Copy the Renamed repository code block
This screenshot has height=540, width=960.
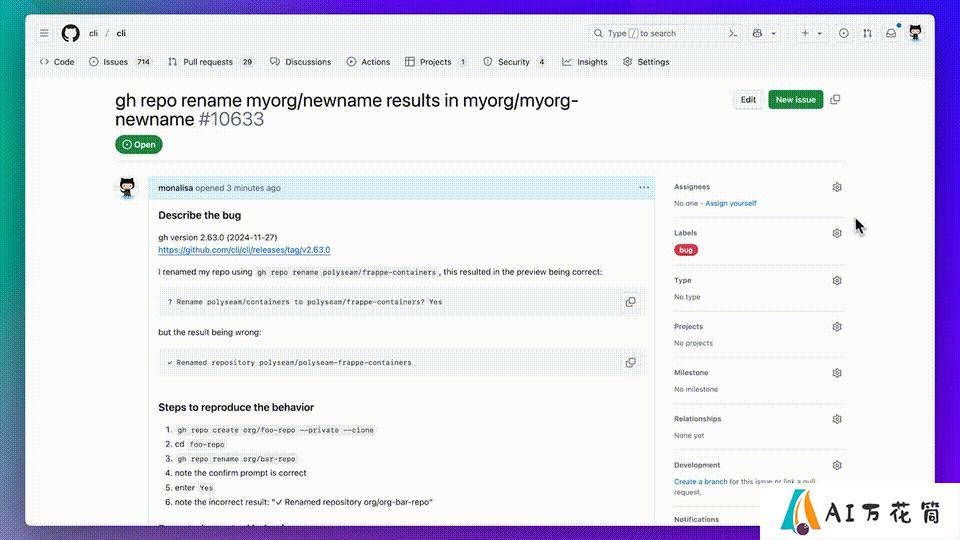coord(630,362)
